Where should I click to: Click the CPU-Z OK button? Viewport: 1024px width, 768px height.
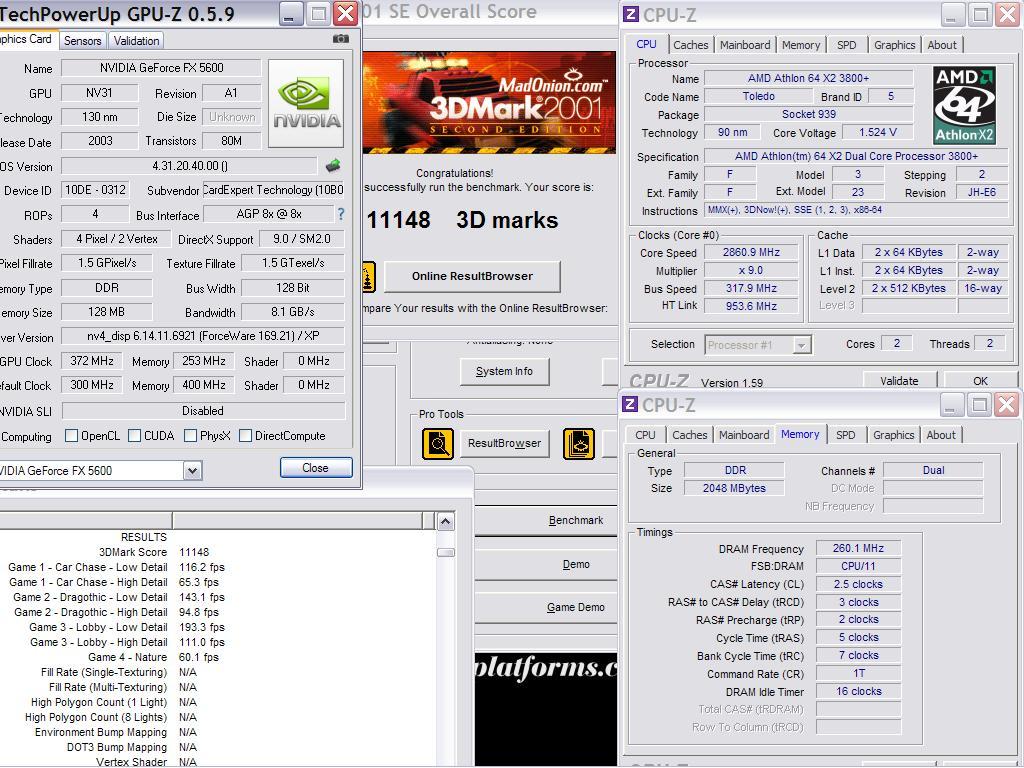[x=980, y=380]
